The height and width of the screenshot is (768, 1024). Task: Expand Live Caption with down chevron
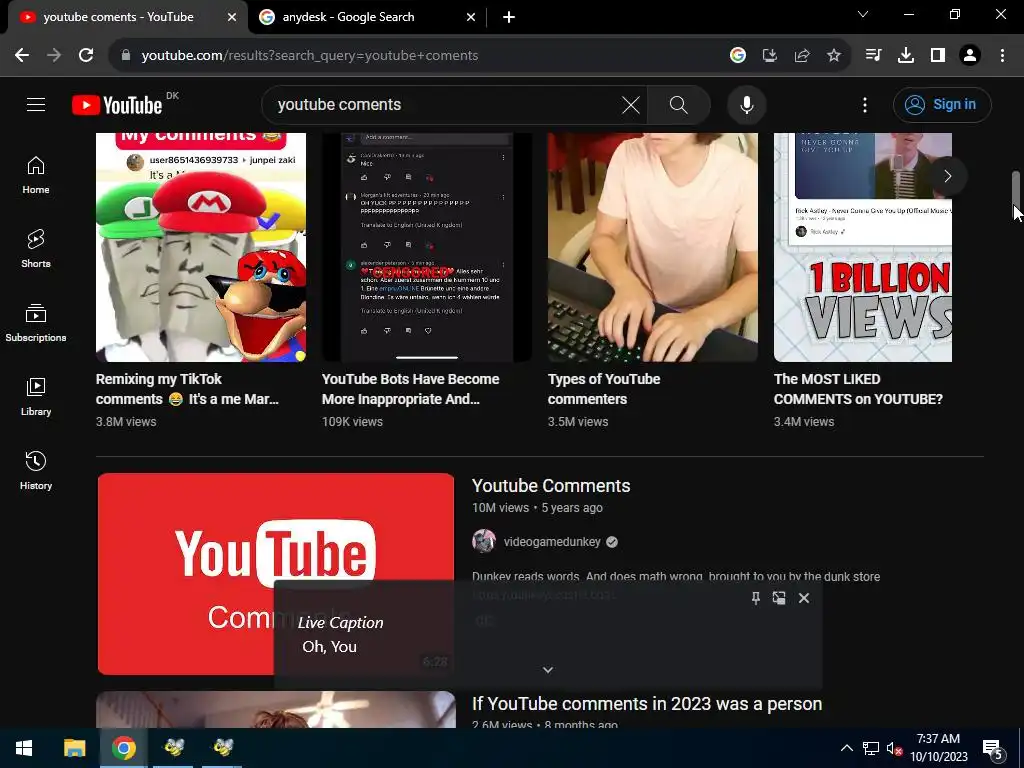point(548,670)
